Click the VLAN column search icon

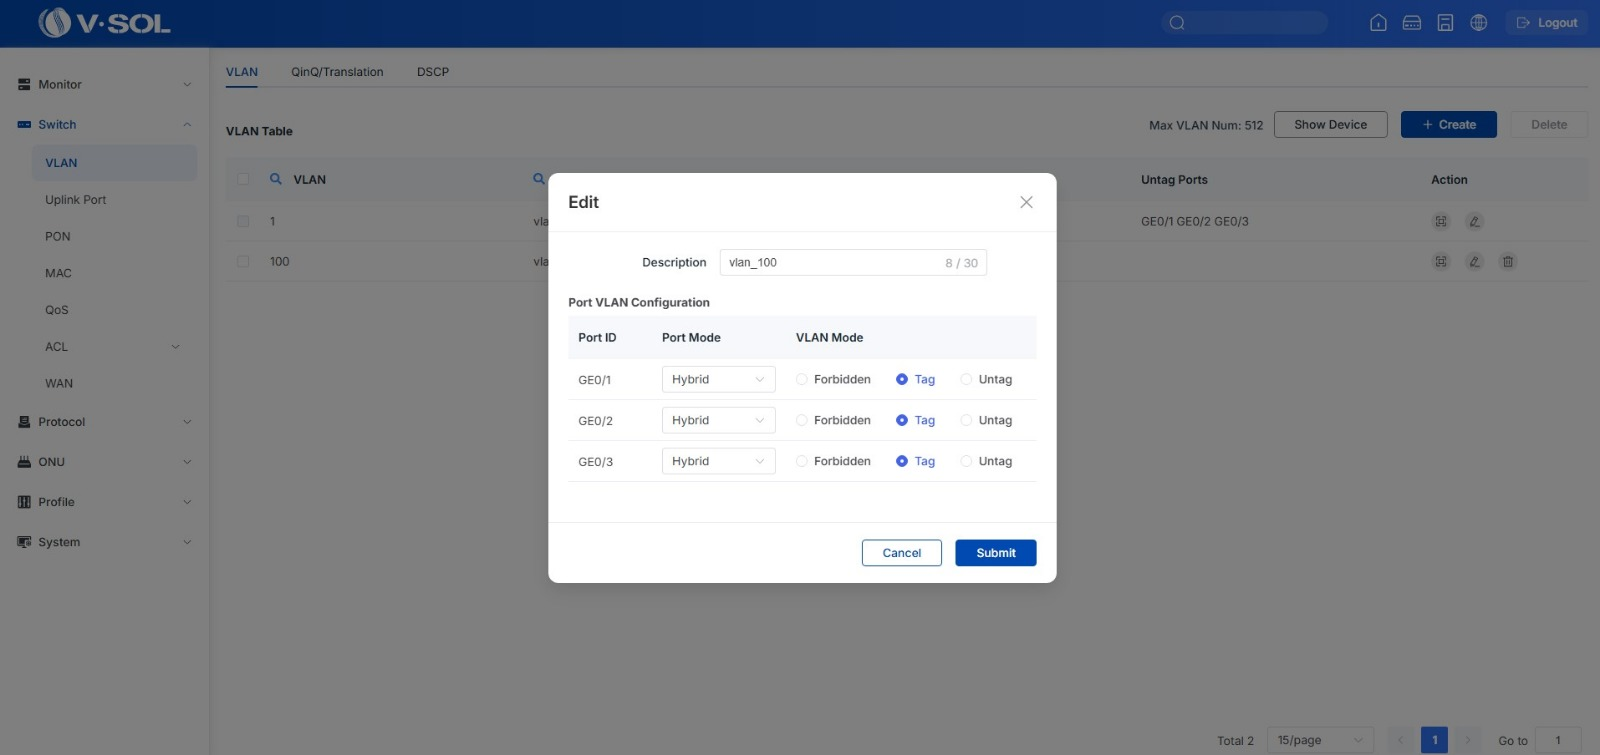pyautogui.click(x=276, y=179)
